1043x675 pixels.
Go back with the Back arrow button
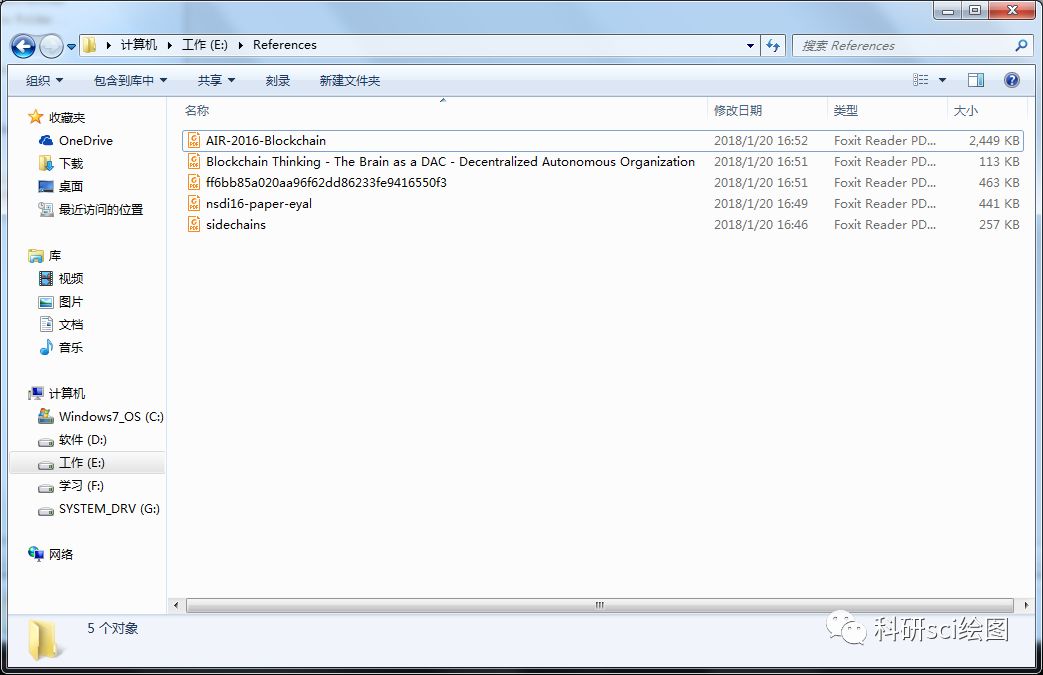click(x=23, y=46)
